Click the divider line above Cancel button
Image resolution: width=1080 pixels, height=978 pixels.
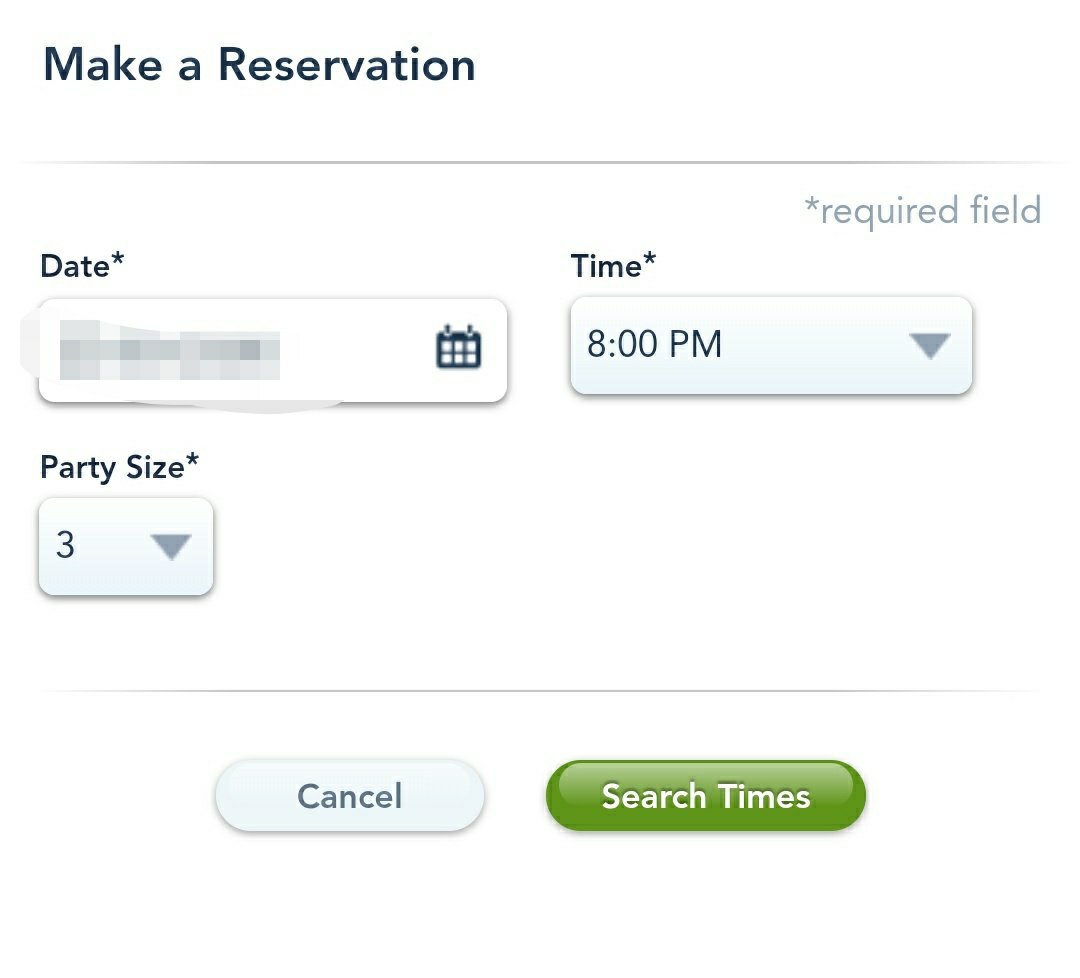click(x=540, y=690)
